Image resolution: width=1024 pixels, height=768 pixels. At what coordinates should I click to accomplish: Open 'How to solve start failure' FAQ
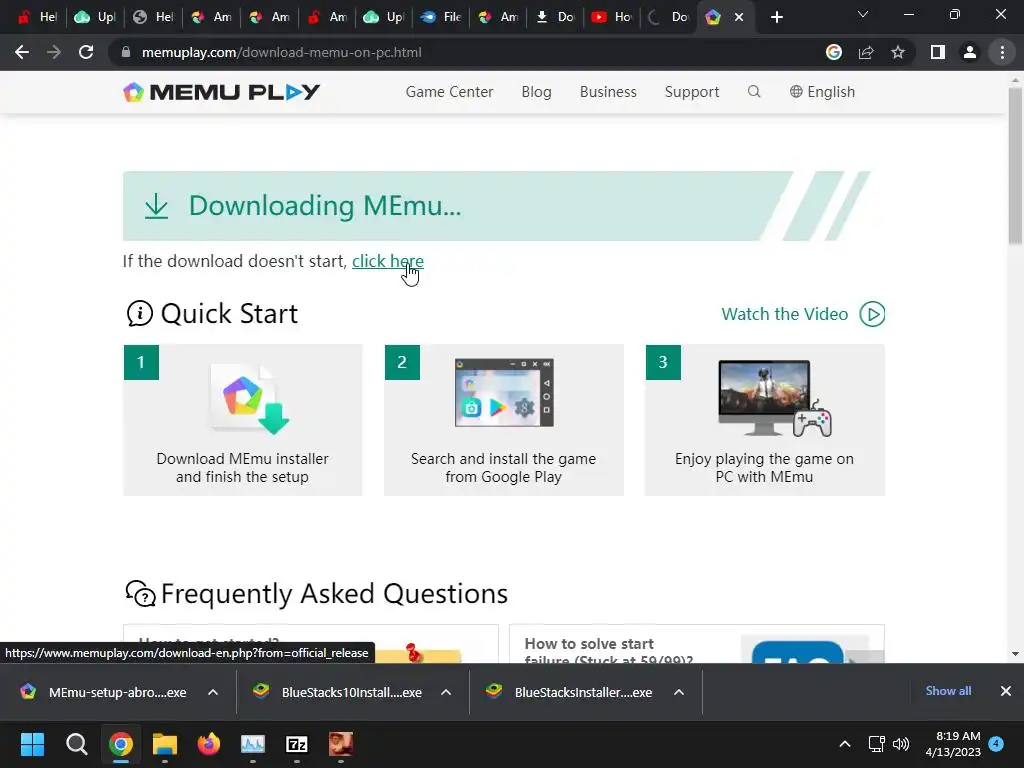point(608,651)
